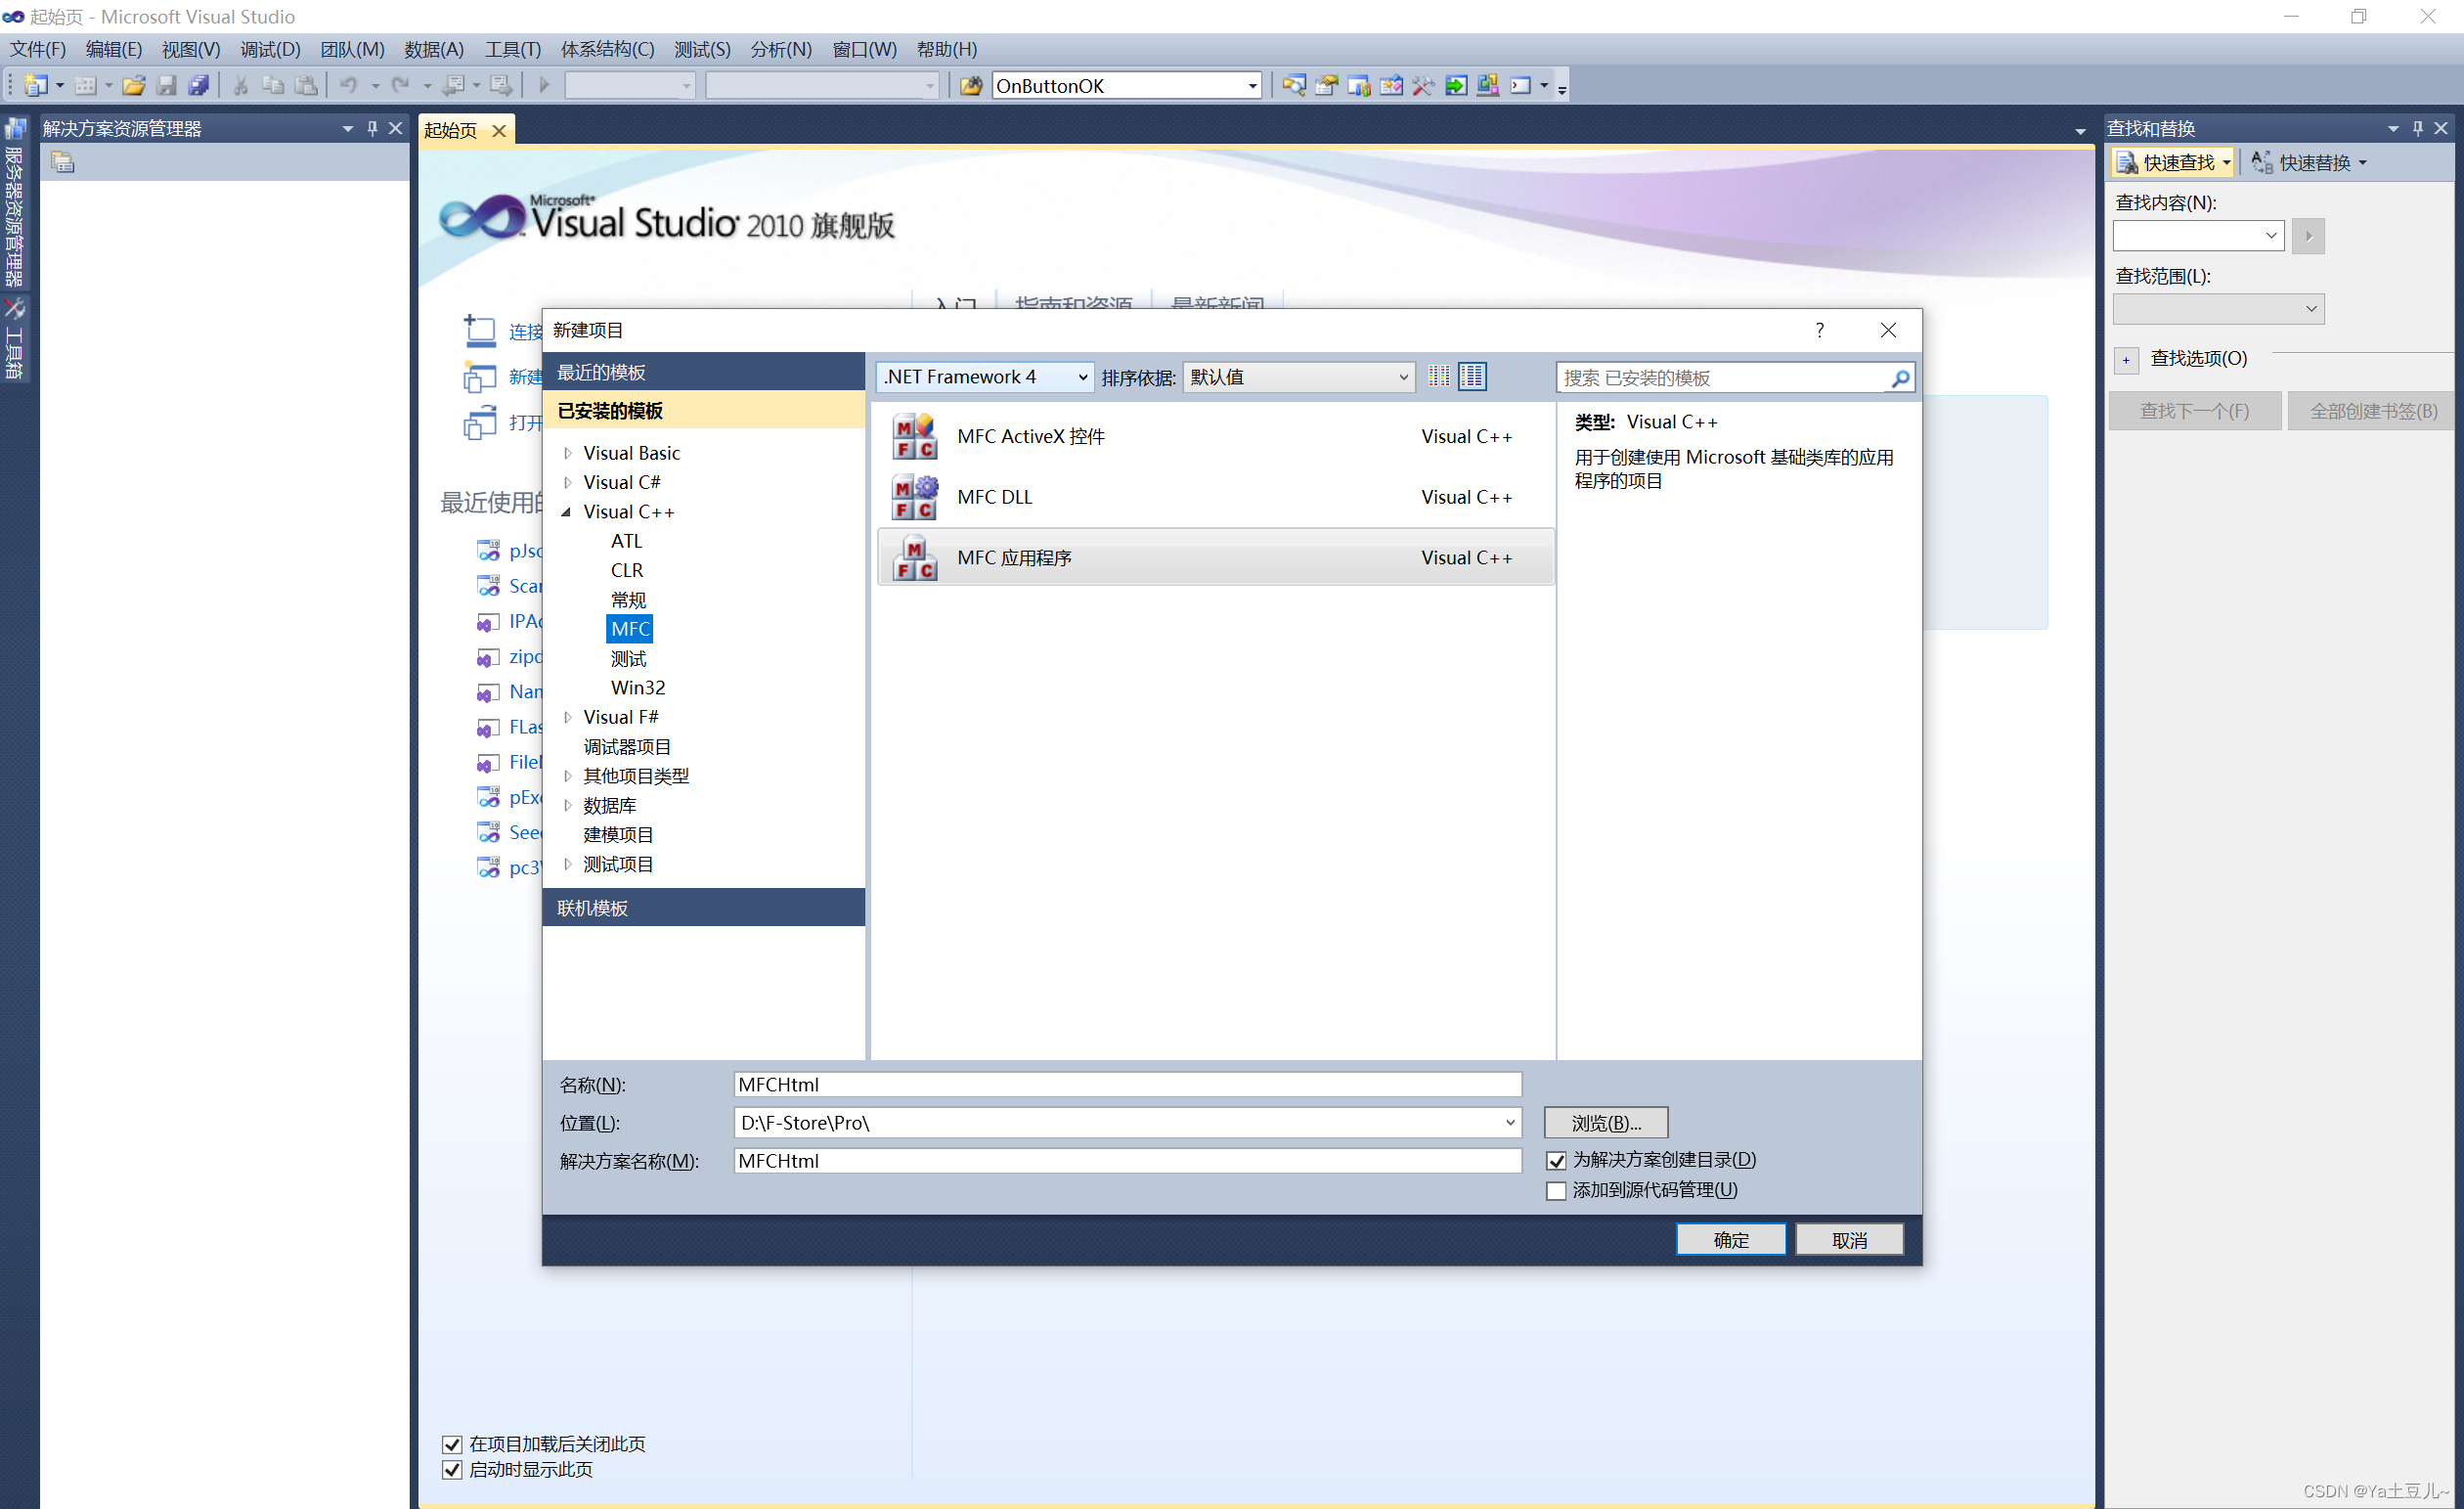Open the 调试(D) menu
2464x1509 pixels.
click(270, 49)
